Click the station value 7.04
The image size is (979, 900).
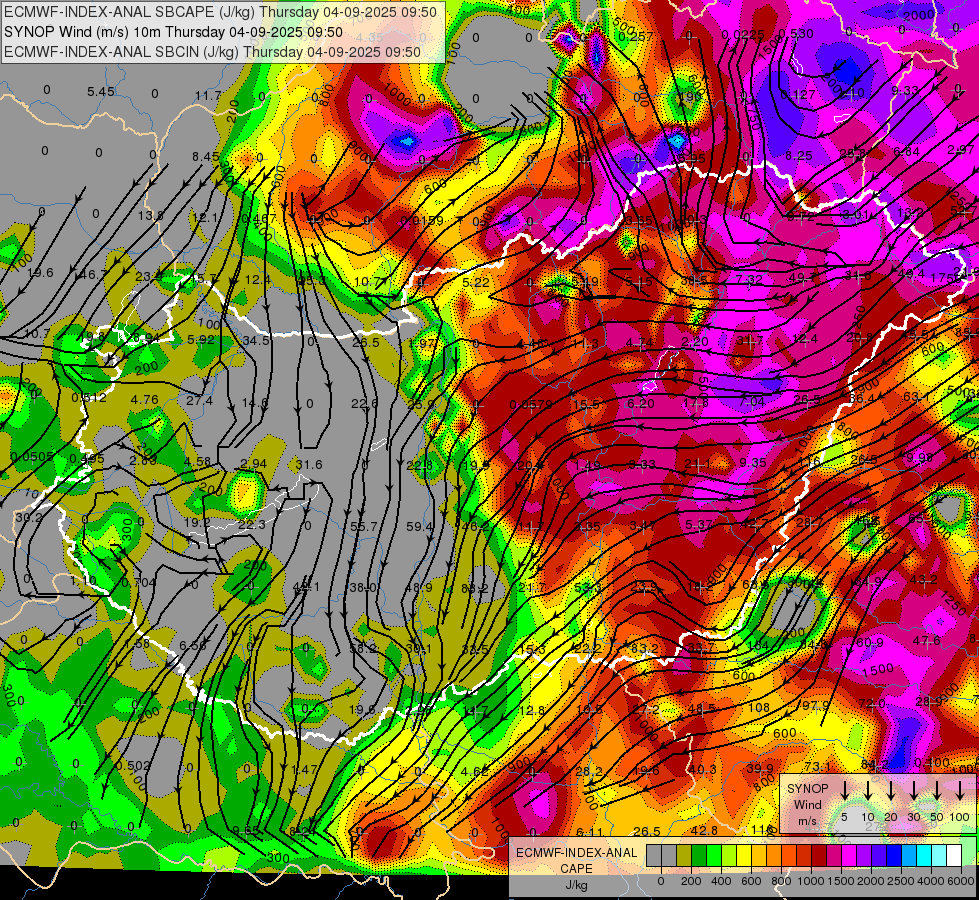pos(752,400)
